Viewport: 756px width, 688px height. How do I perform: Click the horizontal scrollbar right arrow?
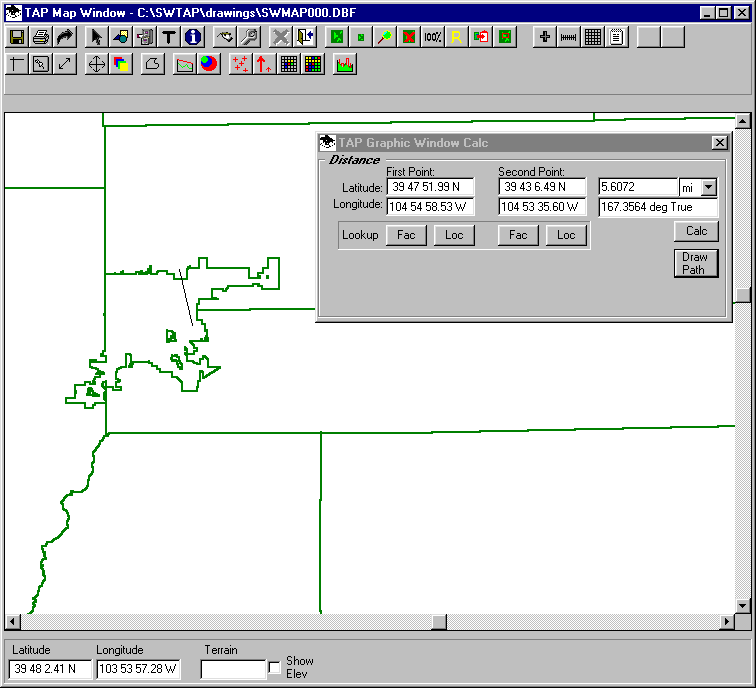click(x=727, y=622)
